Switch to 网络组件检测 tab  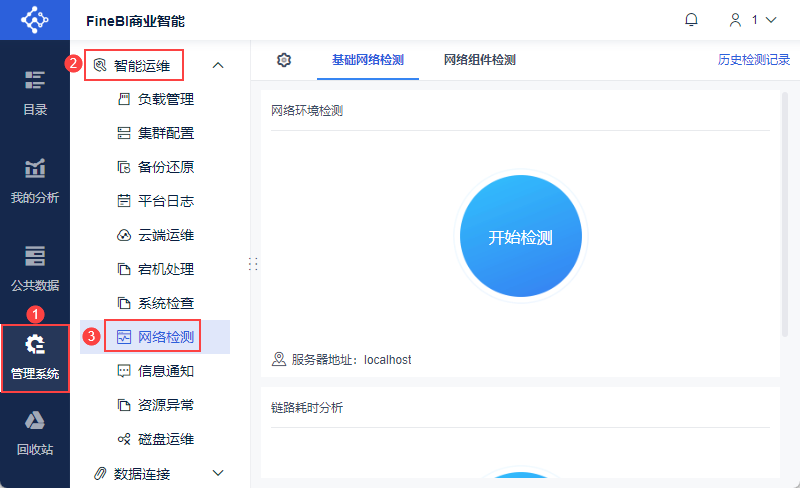pyautogui.click(x=480, y=60)
